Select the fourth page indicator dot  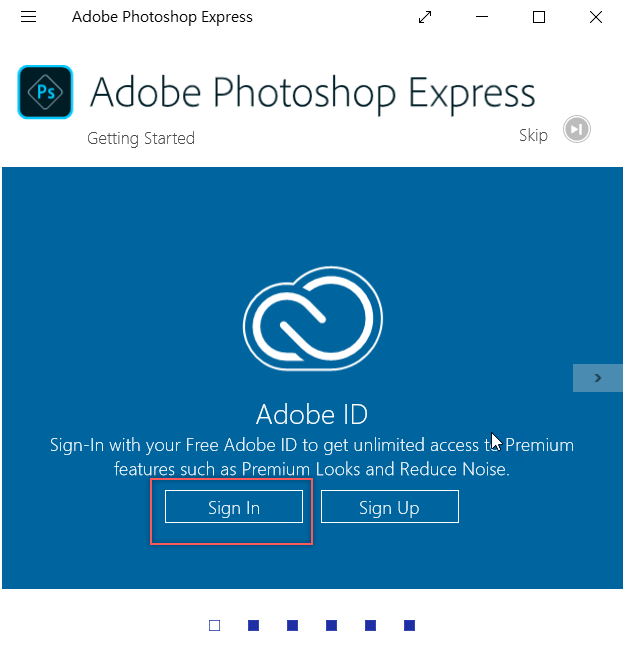(x=331, y=626)
